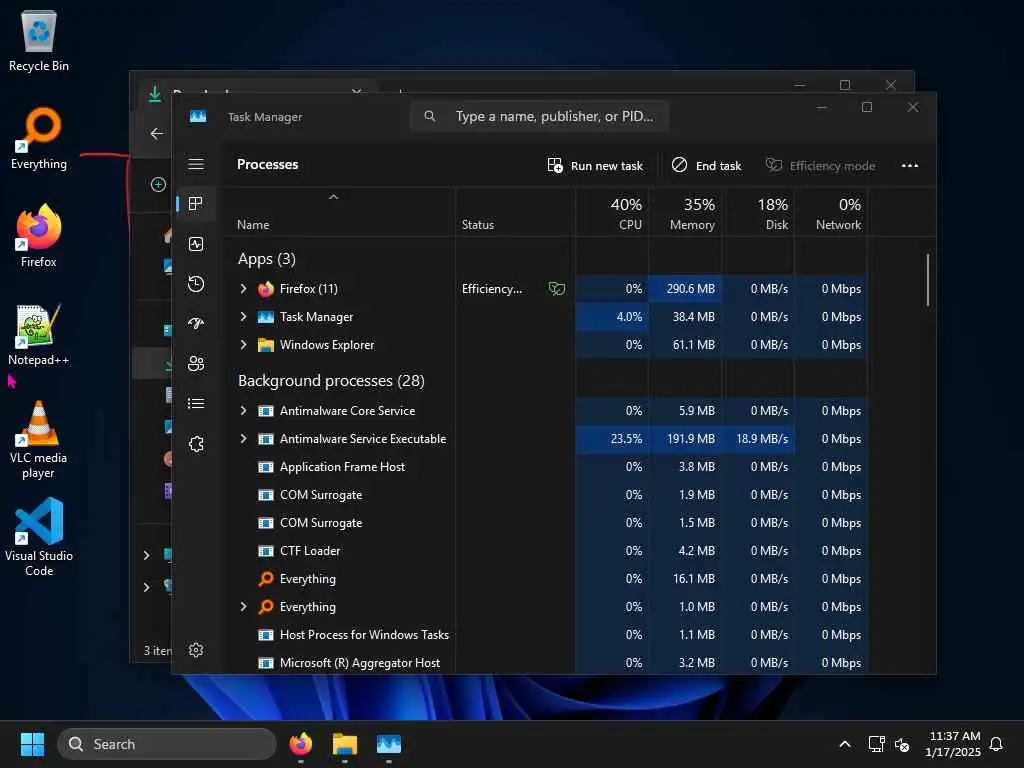Expand the Task Manager process row
Image resolution: width=1024 pixels, height=768 pixels.
coord(243,317)
